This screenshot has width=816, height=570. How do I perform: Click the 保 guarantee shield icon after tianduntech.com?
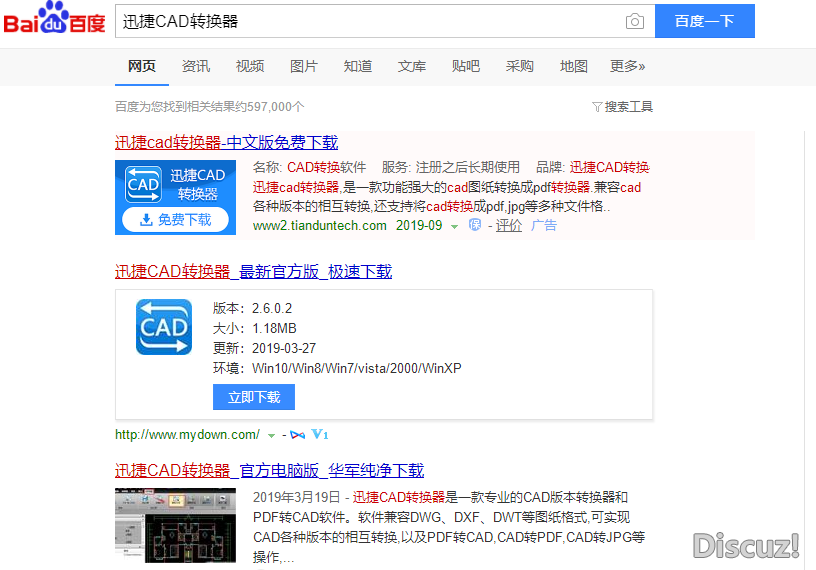point(475,226)
